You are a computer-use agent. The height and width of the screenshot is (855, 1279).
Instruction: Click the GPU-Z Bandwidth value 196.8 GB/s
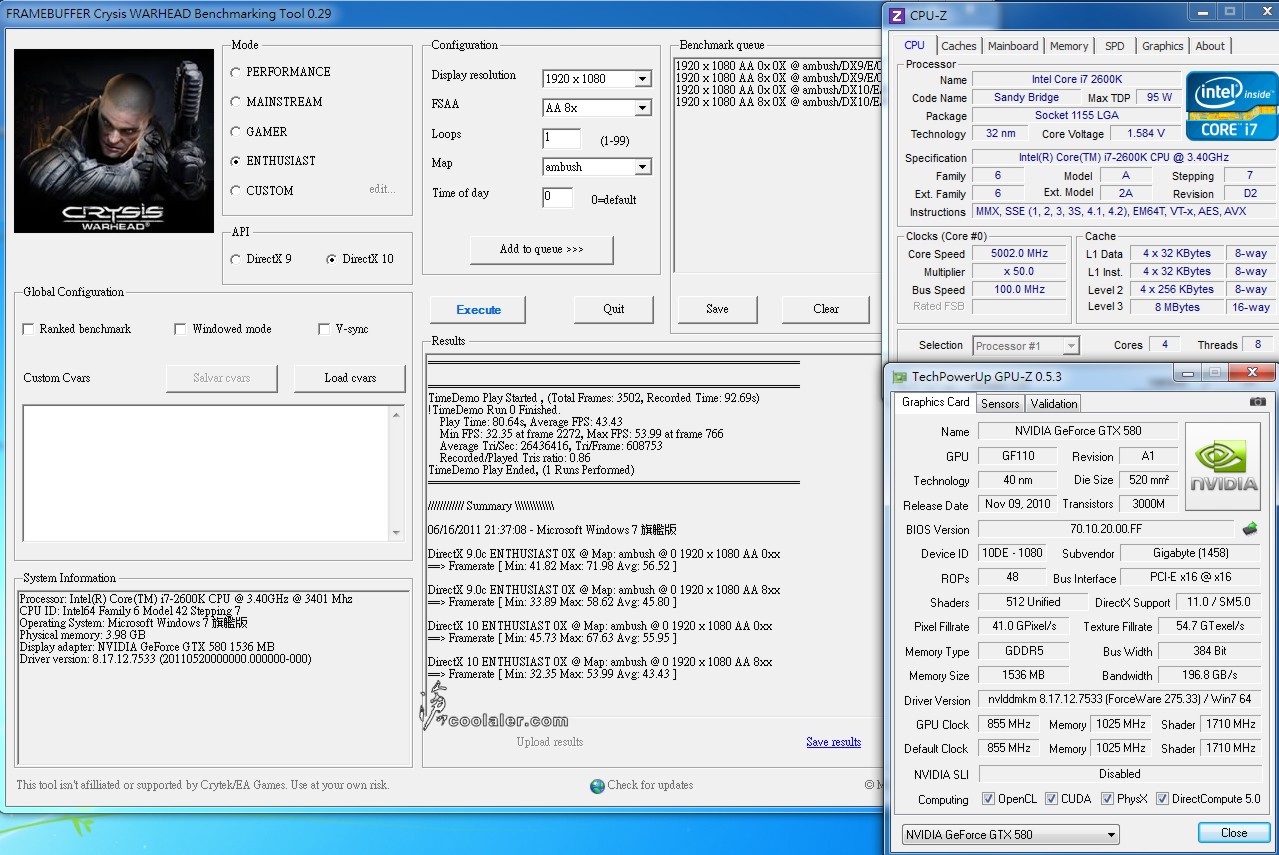[x=1210, y=675]
